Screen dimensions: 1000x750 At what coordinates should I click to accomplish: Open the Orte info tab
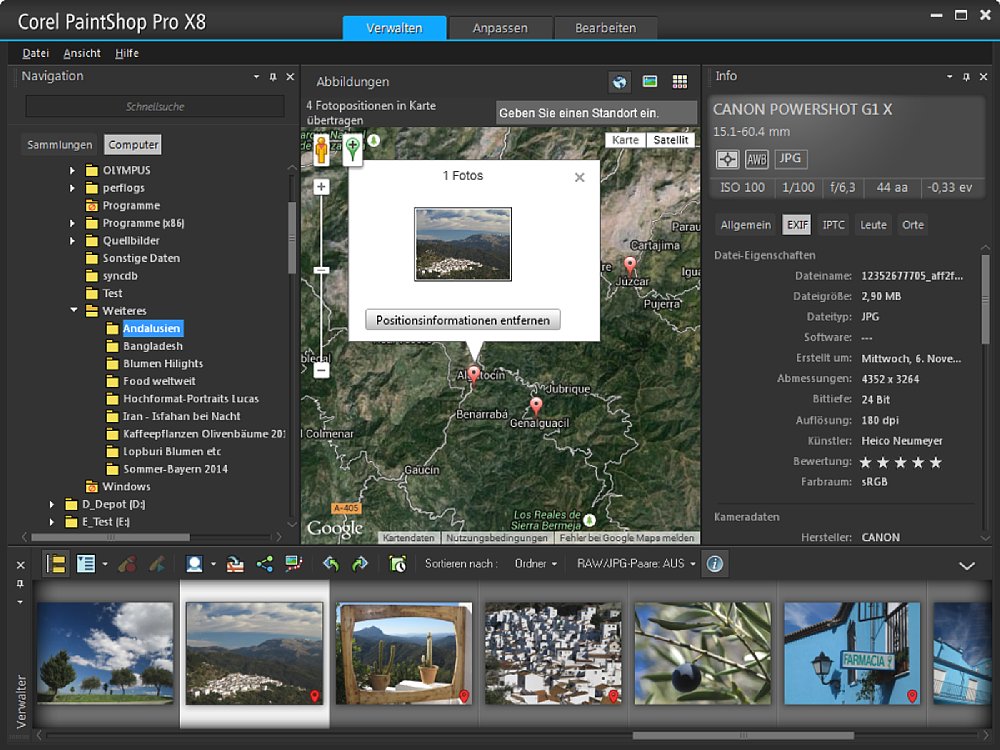[x=913, y=224]
